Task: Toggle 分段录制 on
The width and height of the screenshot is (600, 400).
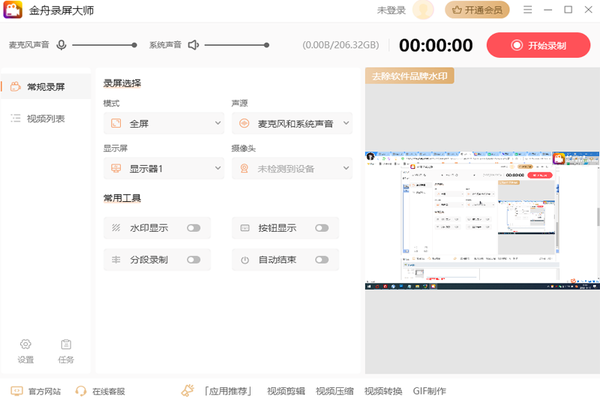Action: pyautogui.click(x=193, y=260)
